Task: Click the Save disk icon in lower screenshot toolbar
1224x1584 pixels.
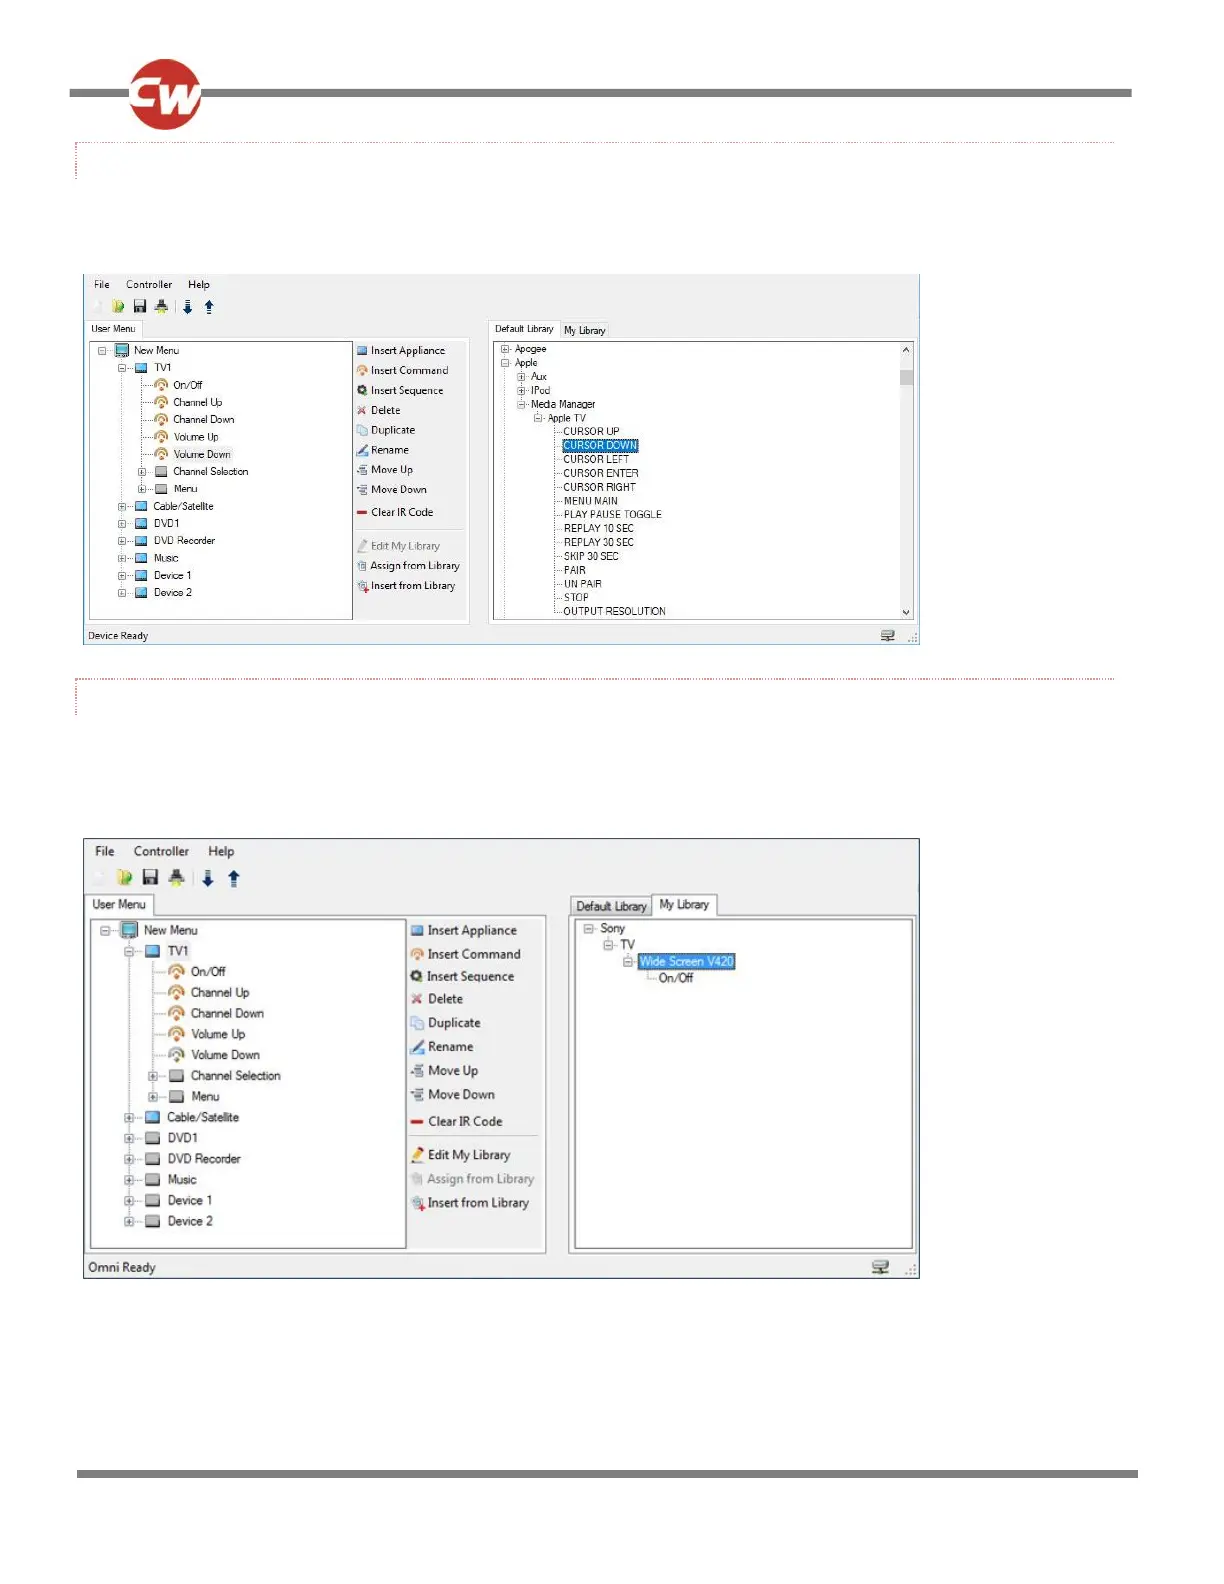Action: (x=150, y=878)
